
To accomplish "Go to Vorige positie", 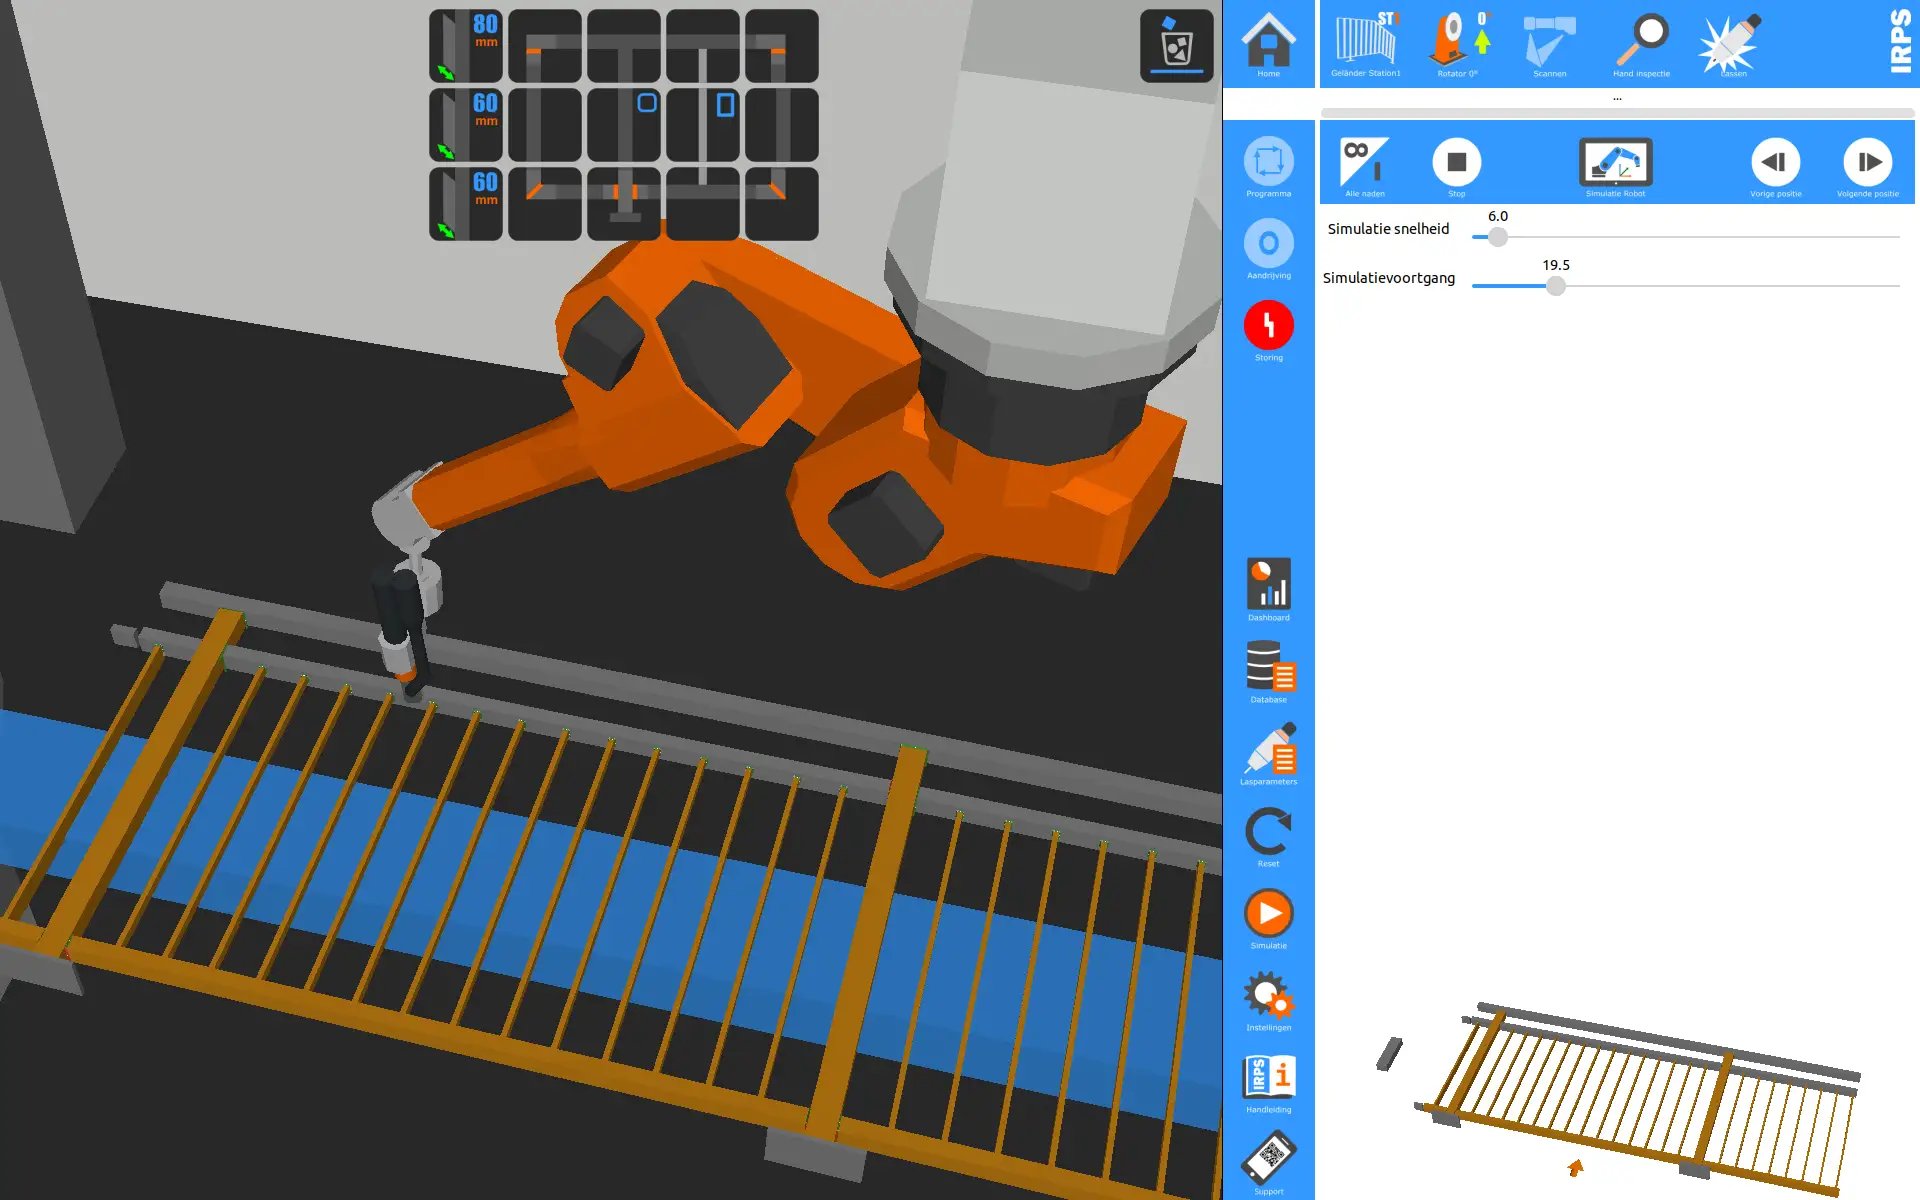I will coord(1775,166).
